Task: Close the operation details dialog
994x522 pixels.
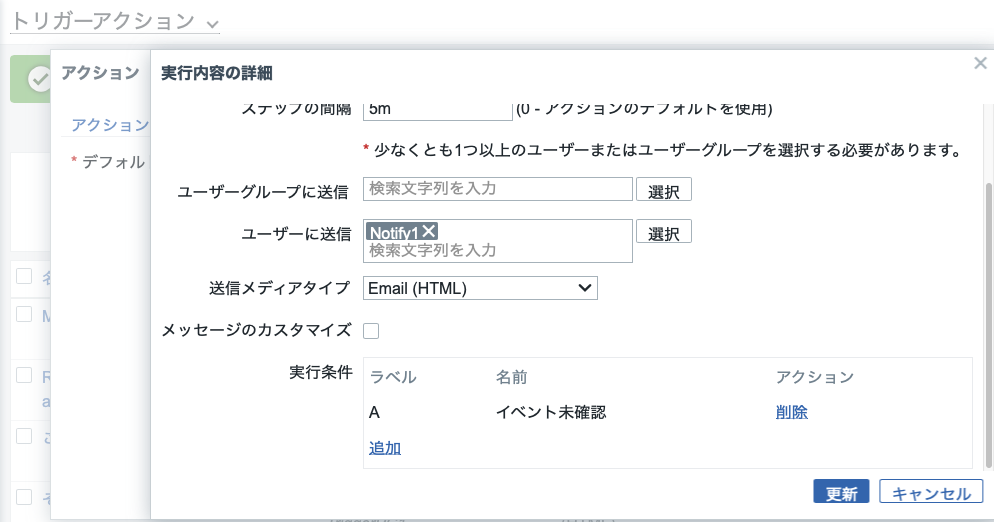Action: point(980,63)
